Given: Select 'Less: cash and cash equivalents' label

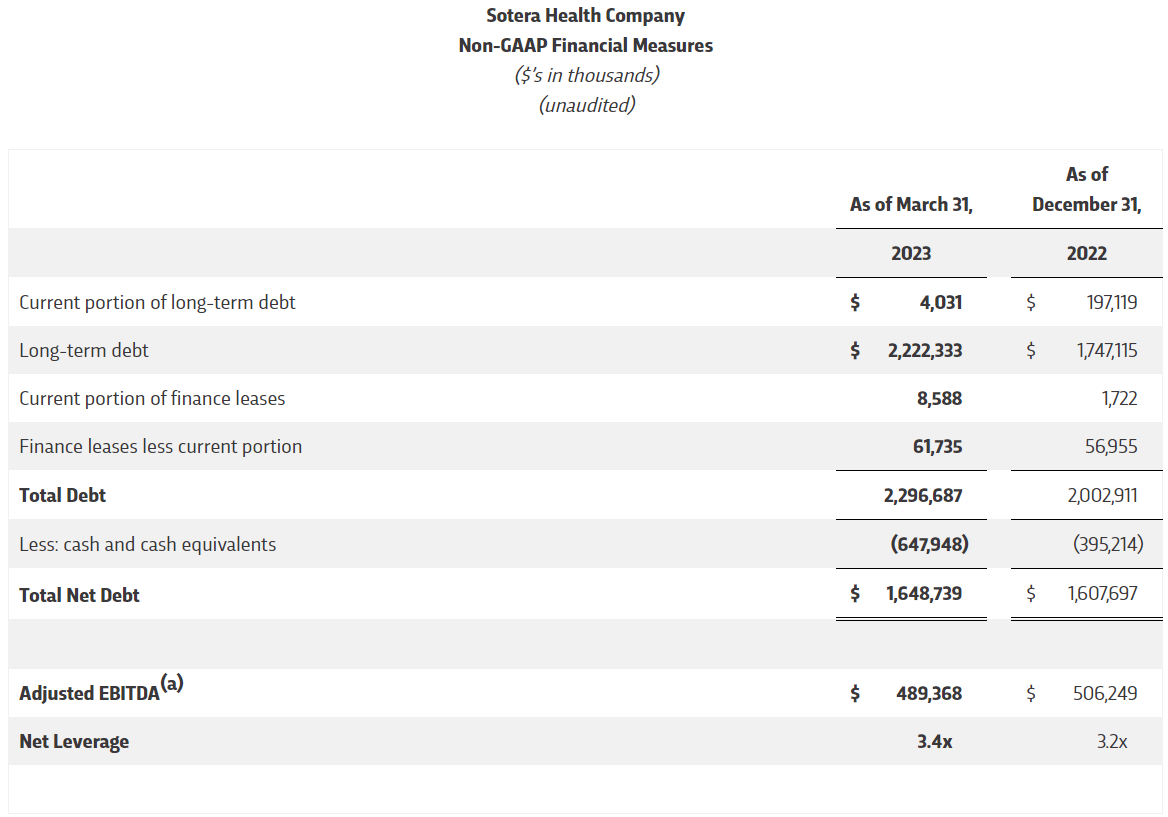Looking at the screenshot, I should [x=147, y=544].
